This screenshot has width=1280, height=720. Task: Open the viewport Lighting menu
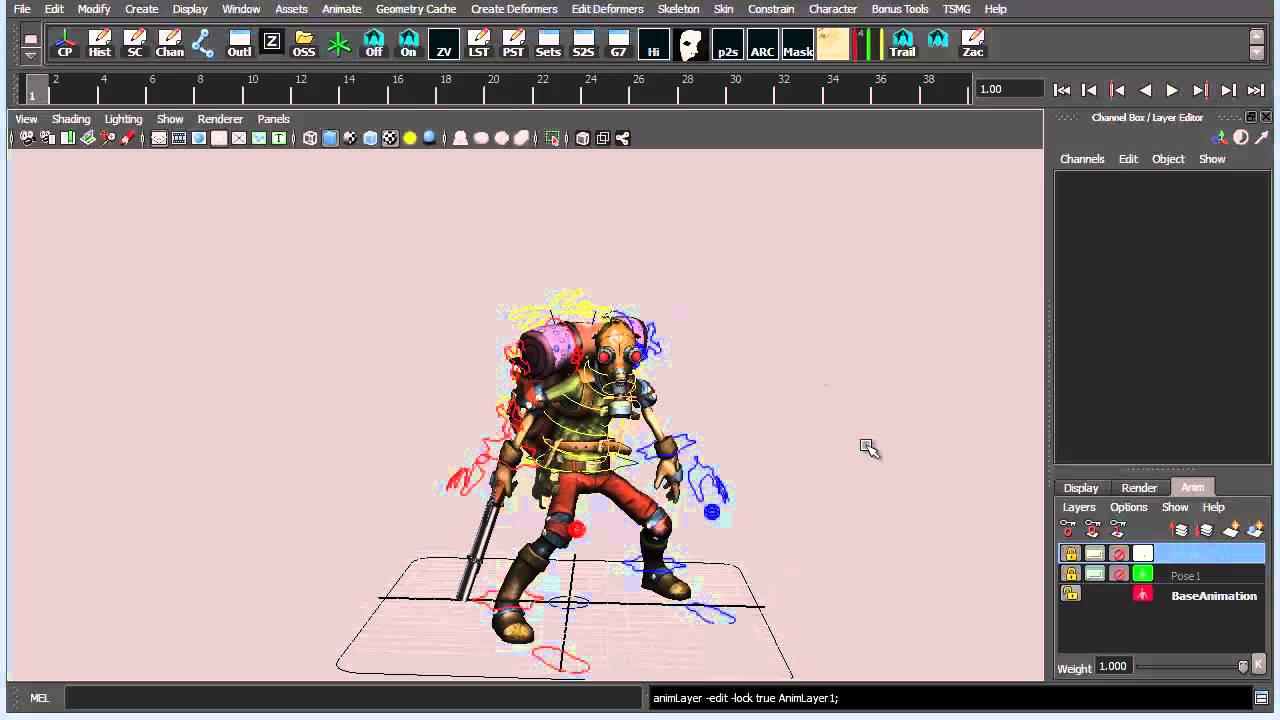(x=124, y=119)
